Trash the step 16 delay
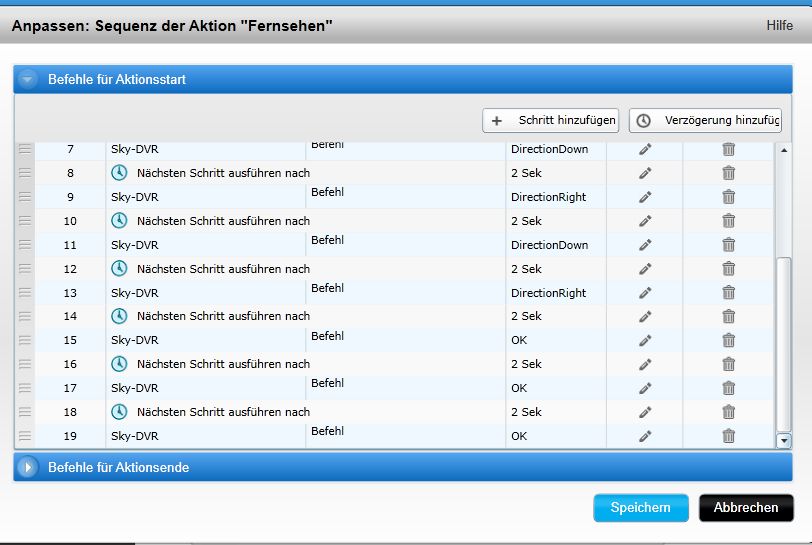 click(x=729, y=364)
